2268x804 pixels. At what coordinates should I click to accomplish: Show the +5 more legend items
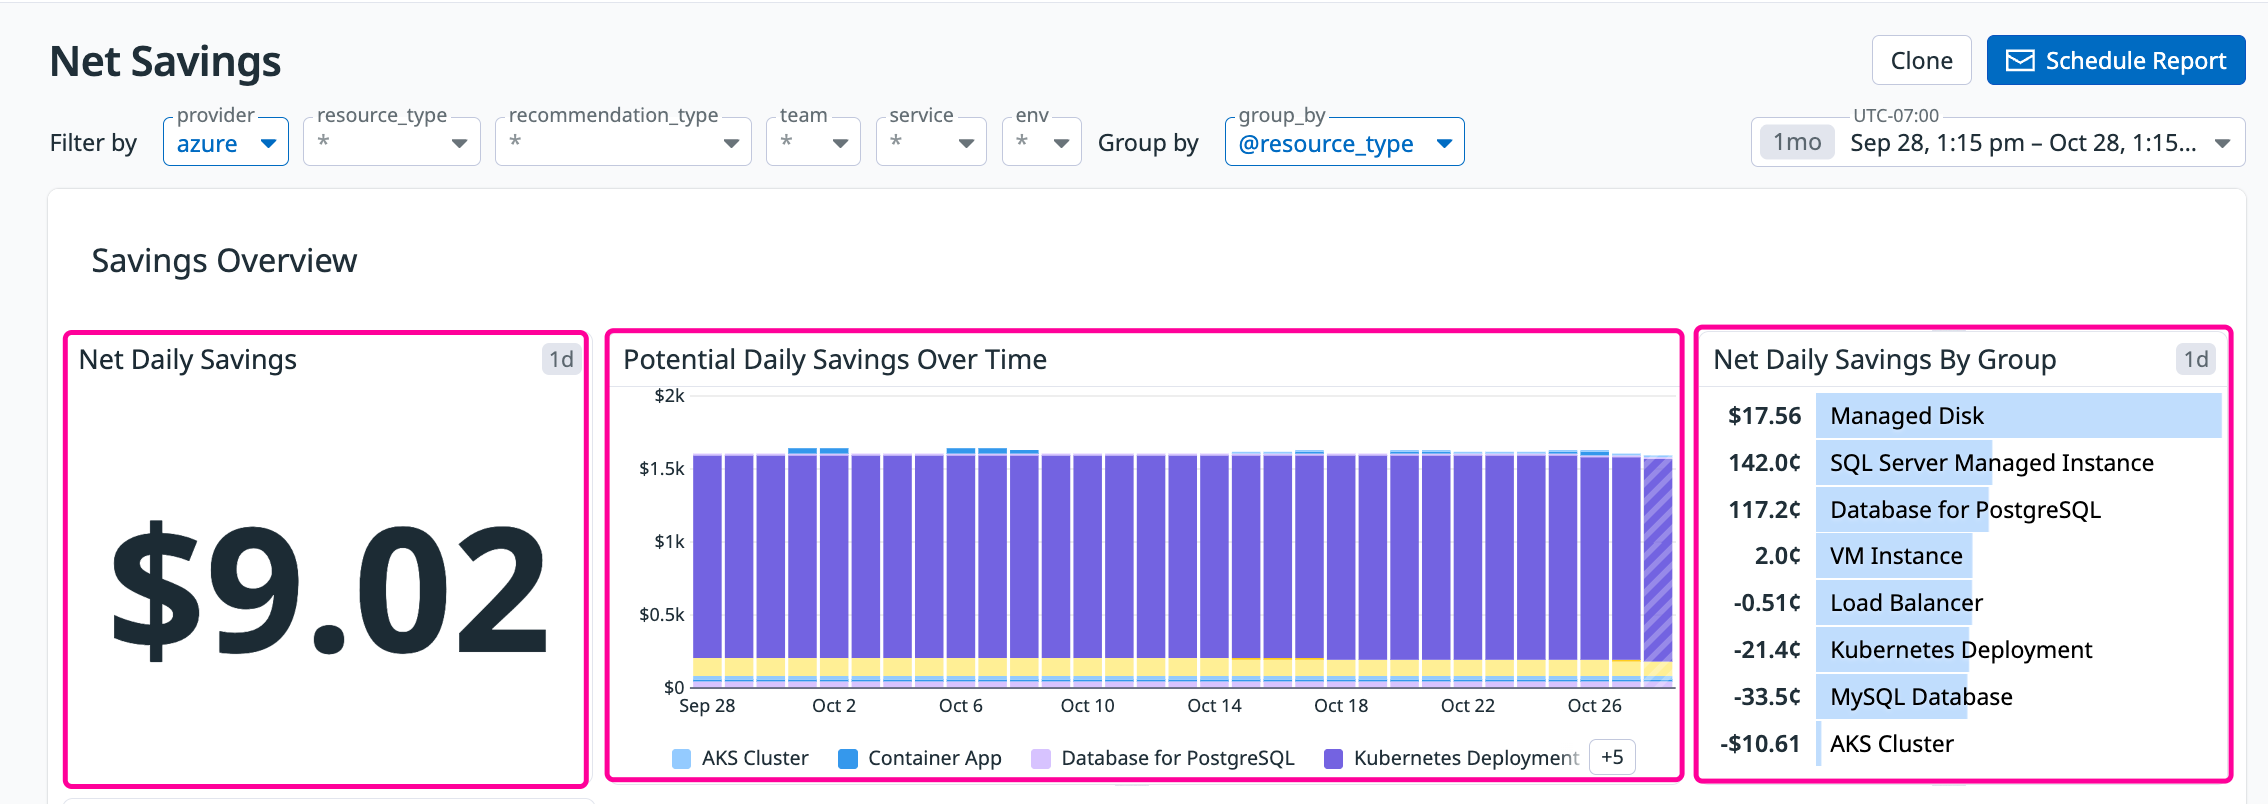coord(1611,757)
